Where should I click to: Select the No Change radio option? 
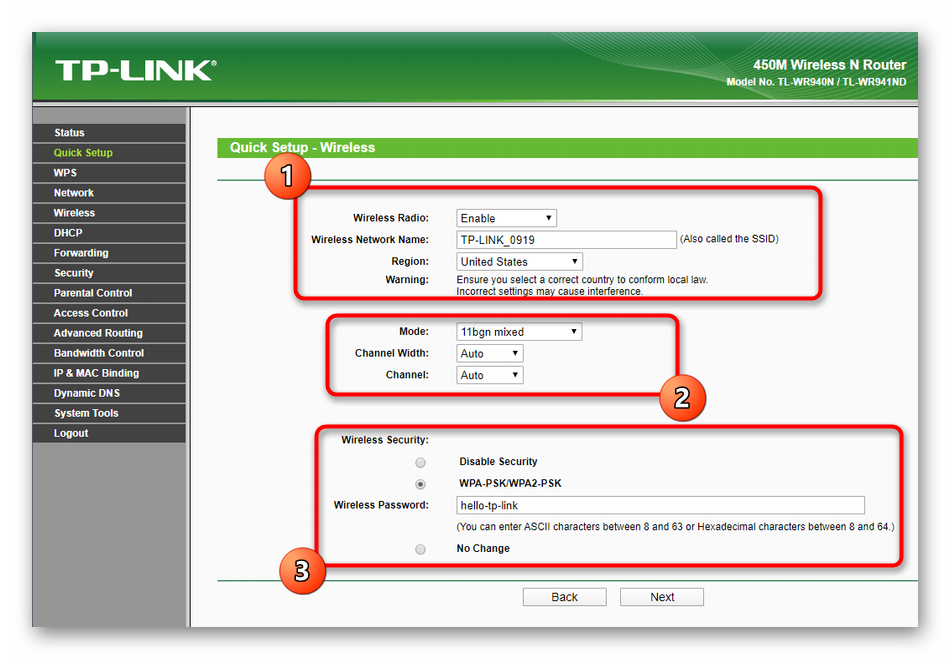tap(420, 549)
